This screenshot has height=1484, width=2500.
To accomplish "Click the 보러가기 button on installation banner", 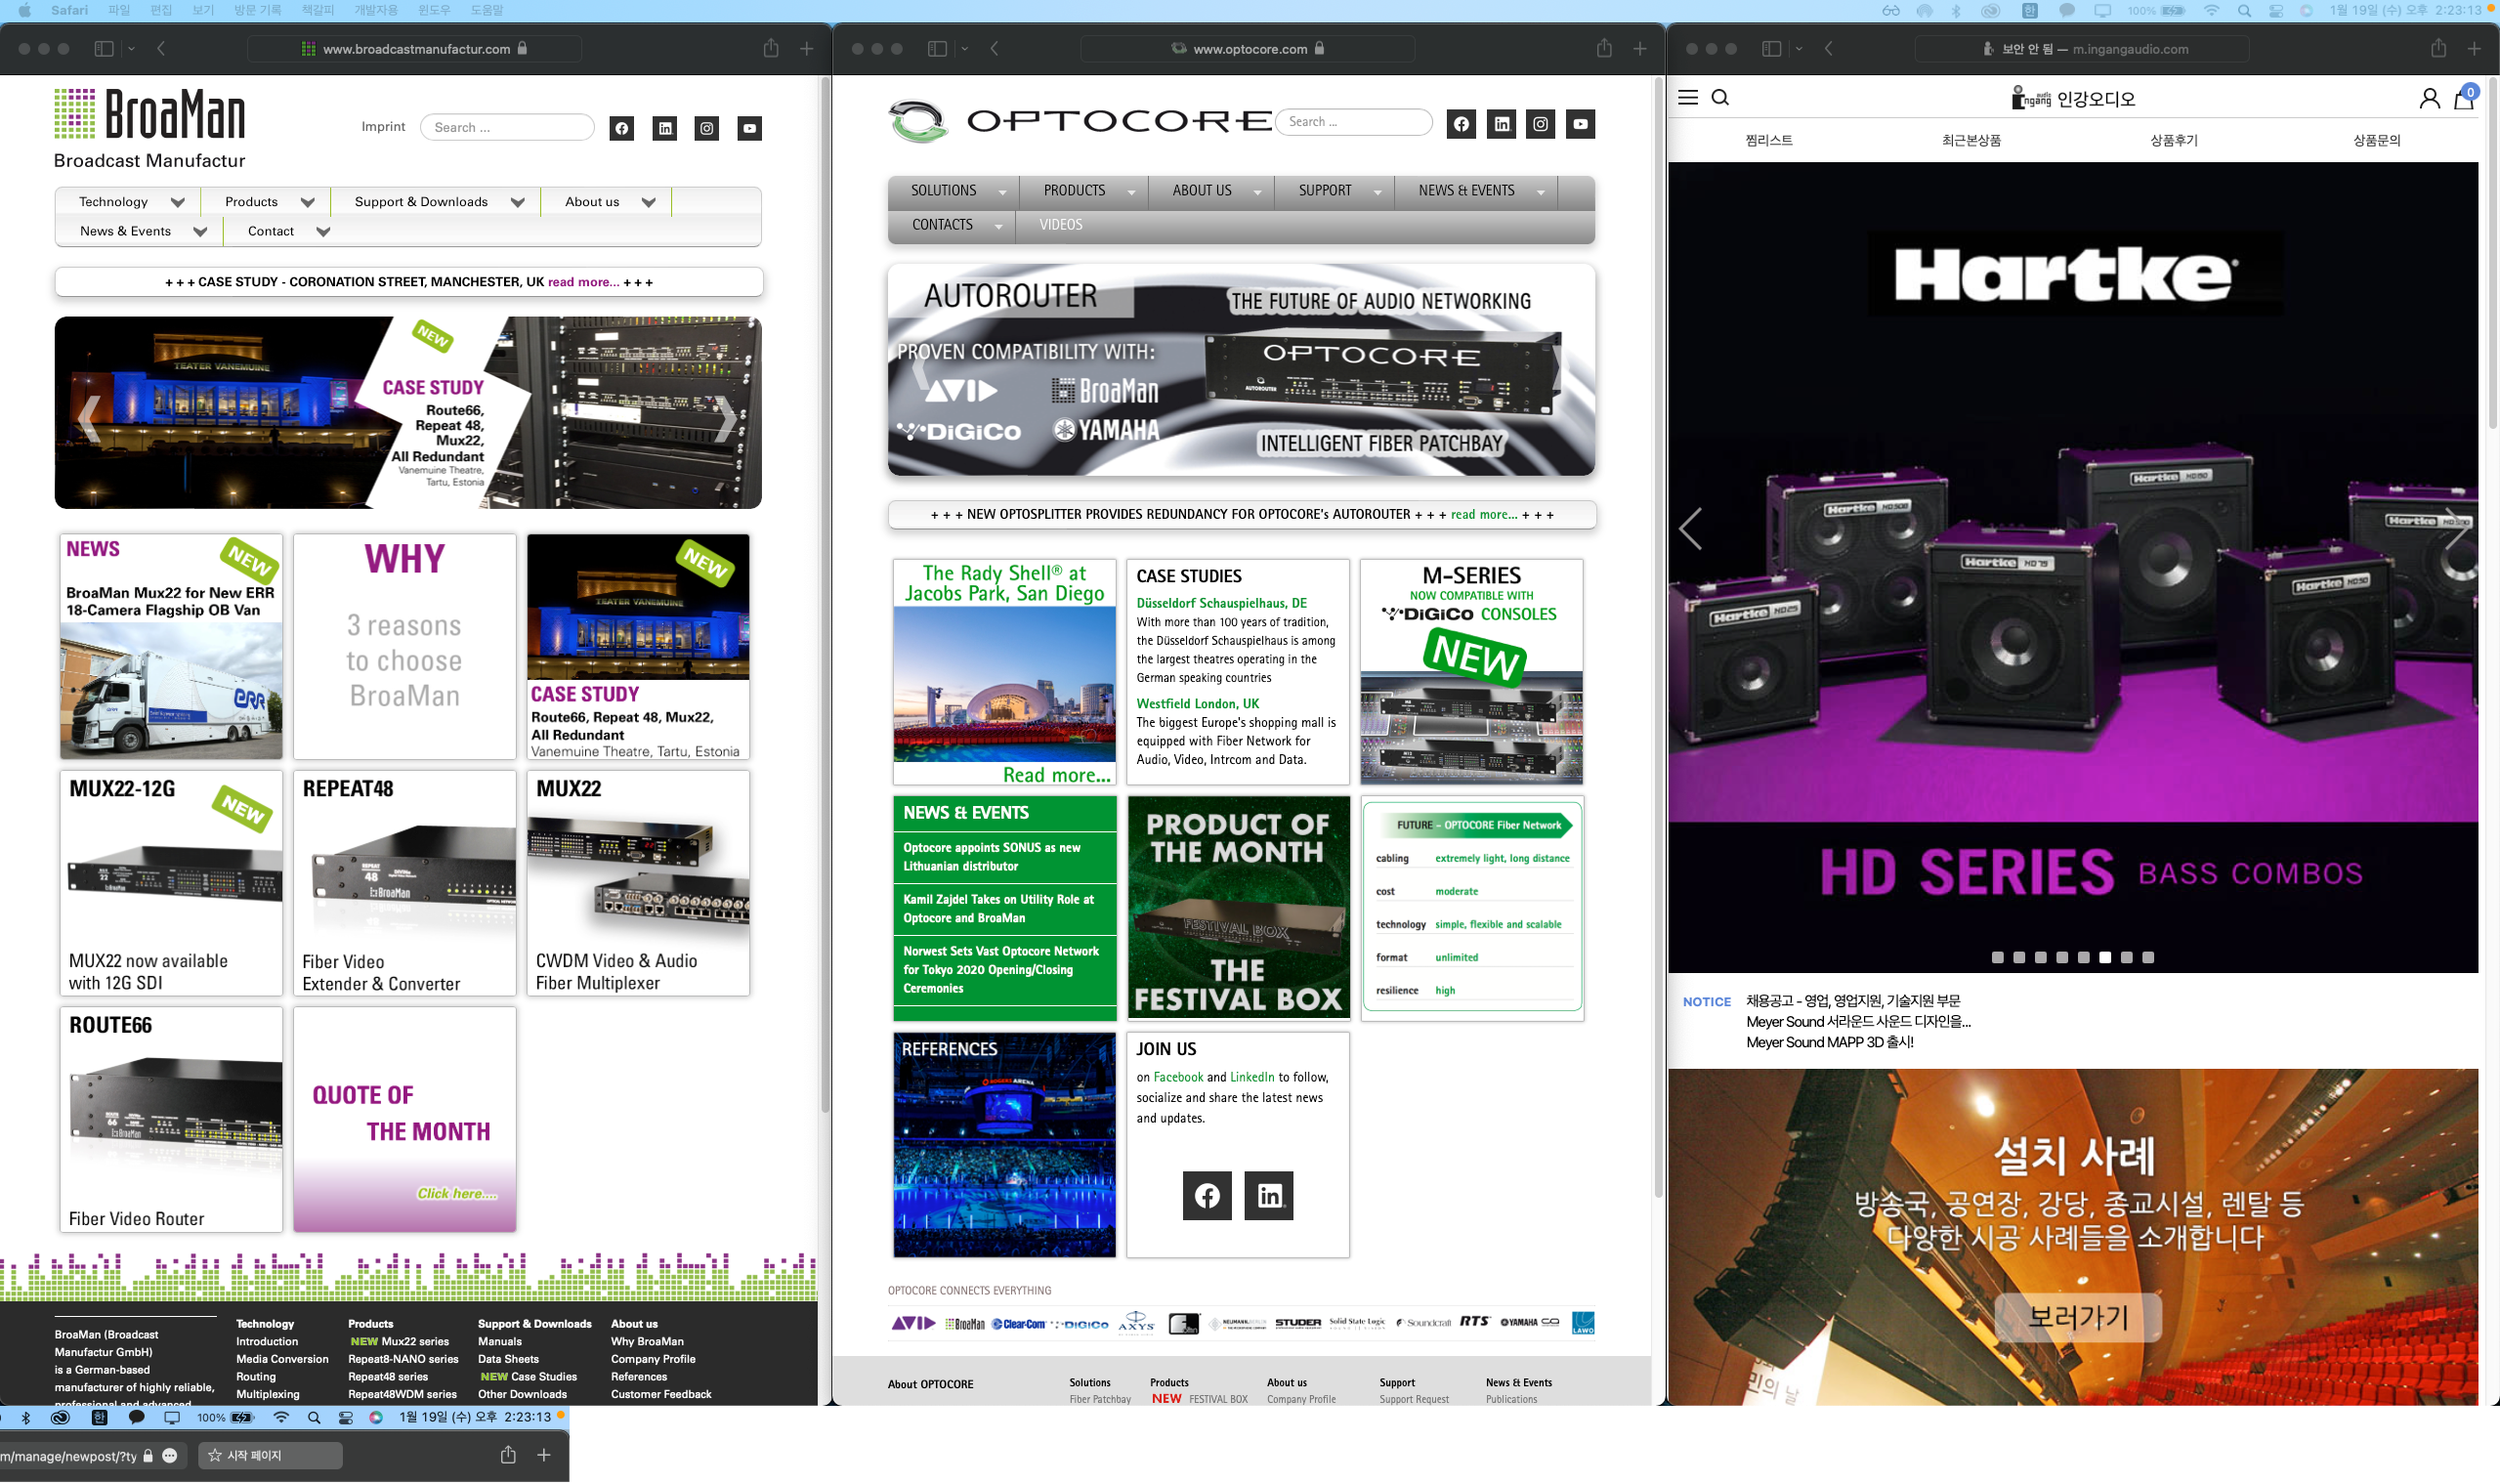I will [2077, 1317].
